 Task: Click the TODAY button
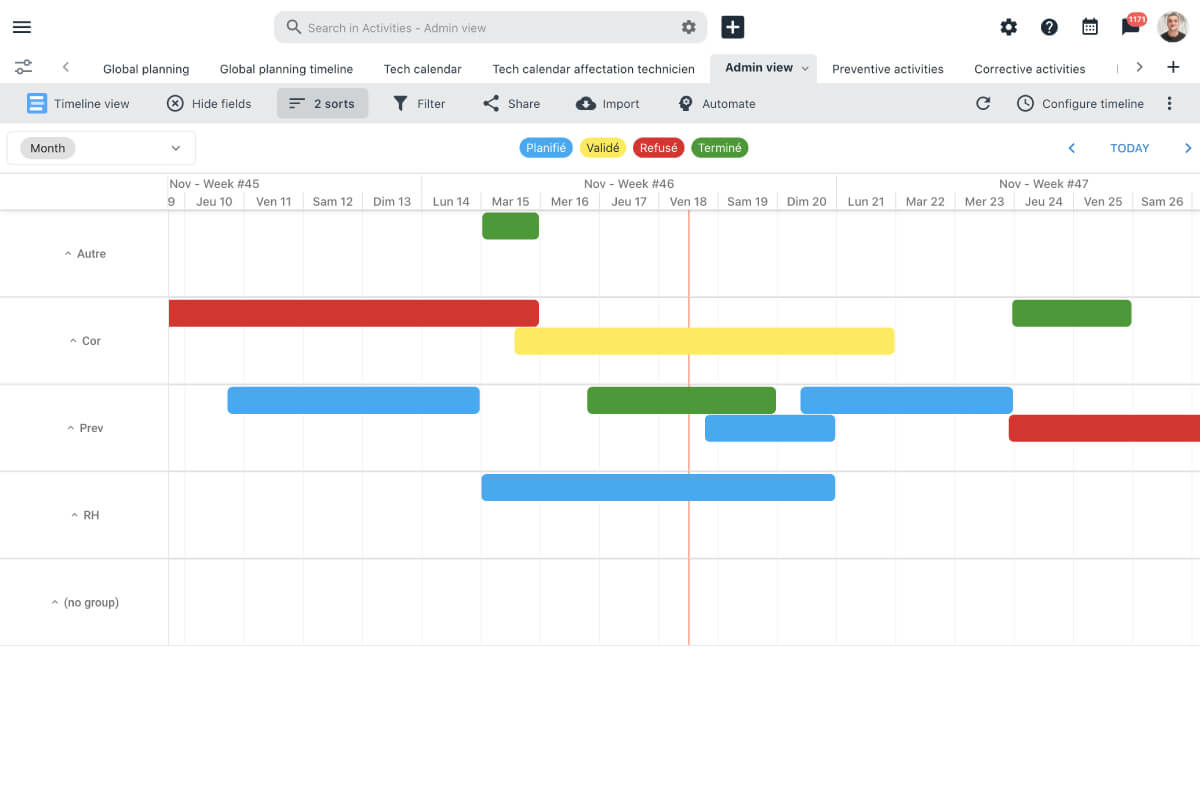pyautogui.click(x=1129, y=147)
